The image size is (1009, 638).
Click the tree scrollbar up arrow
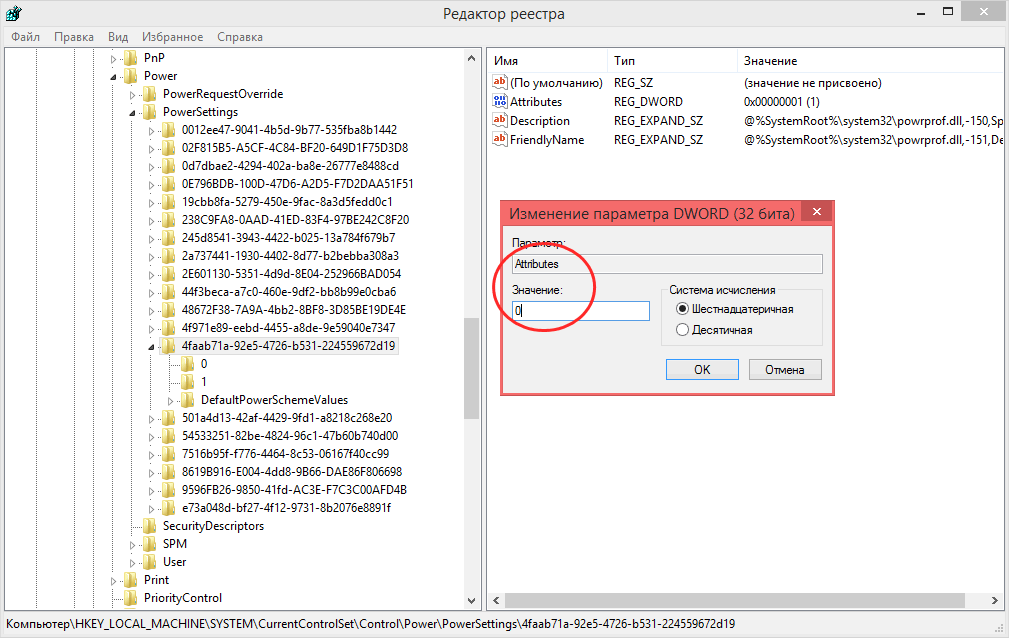coord(472,58)
